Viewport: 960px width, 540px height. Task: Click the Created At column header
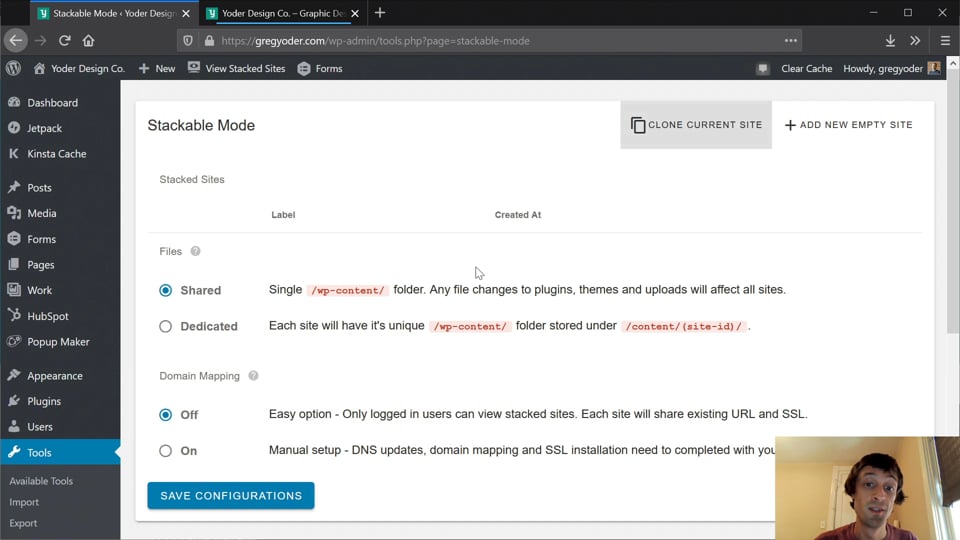point(518,215)
